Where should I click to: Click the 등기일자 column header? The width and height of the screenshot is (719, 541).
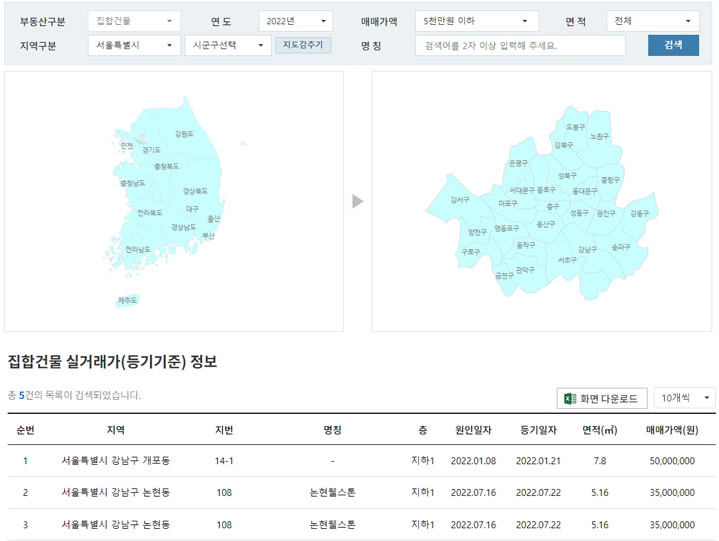[x=538, y=430]
